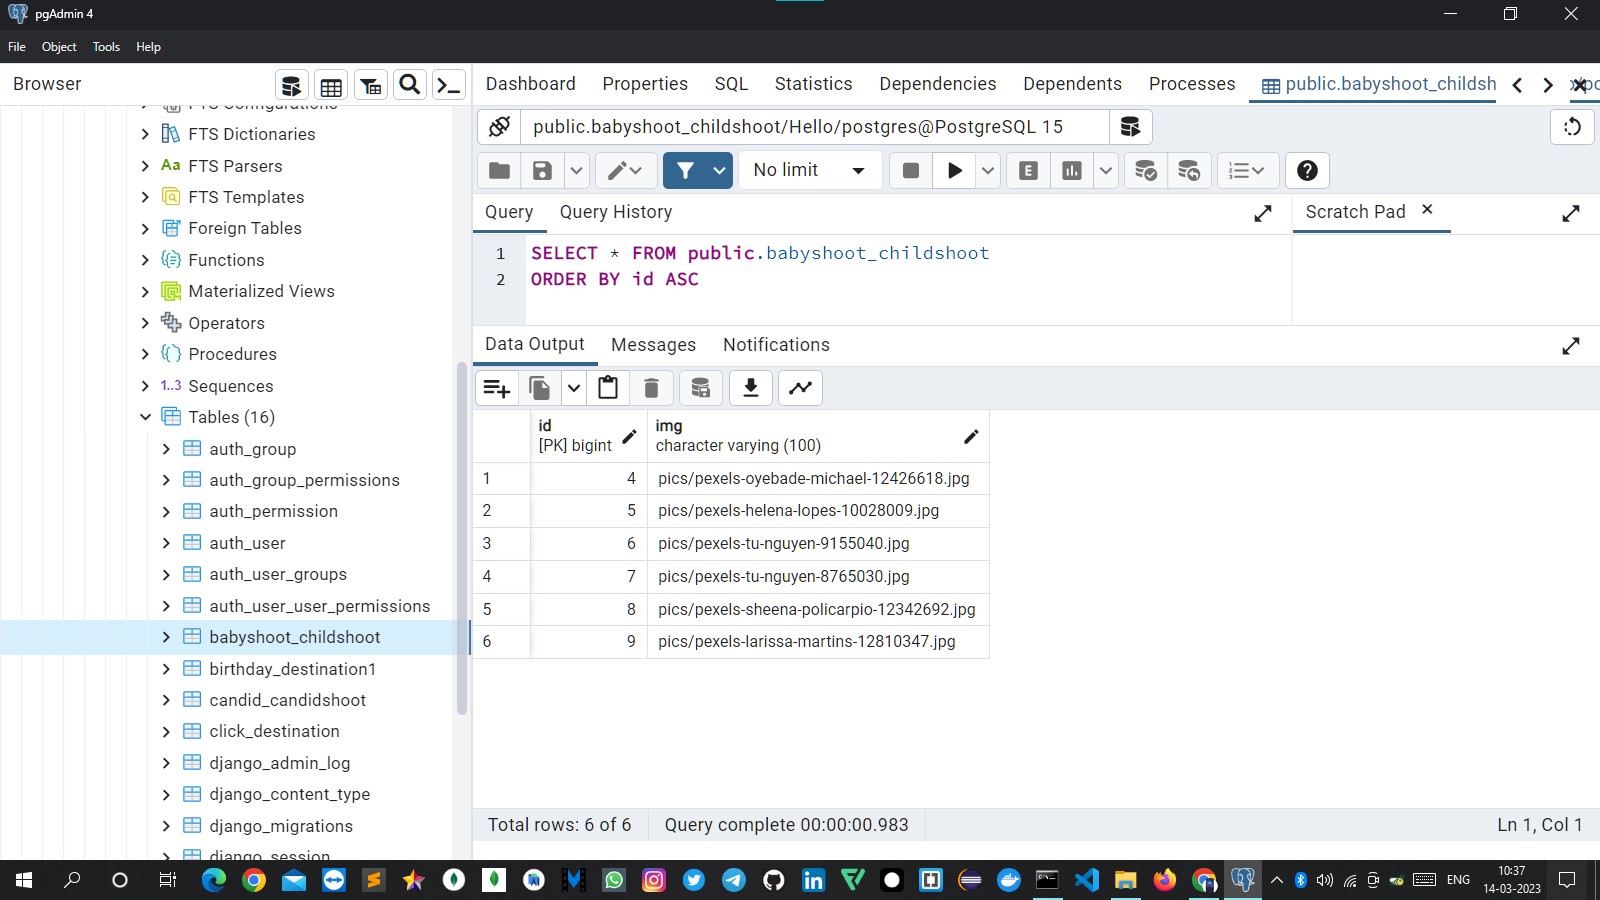Open the Graph Visualiser icon
1600x900 pixels.
[x=801, y=388]
